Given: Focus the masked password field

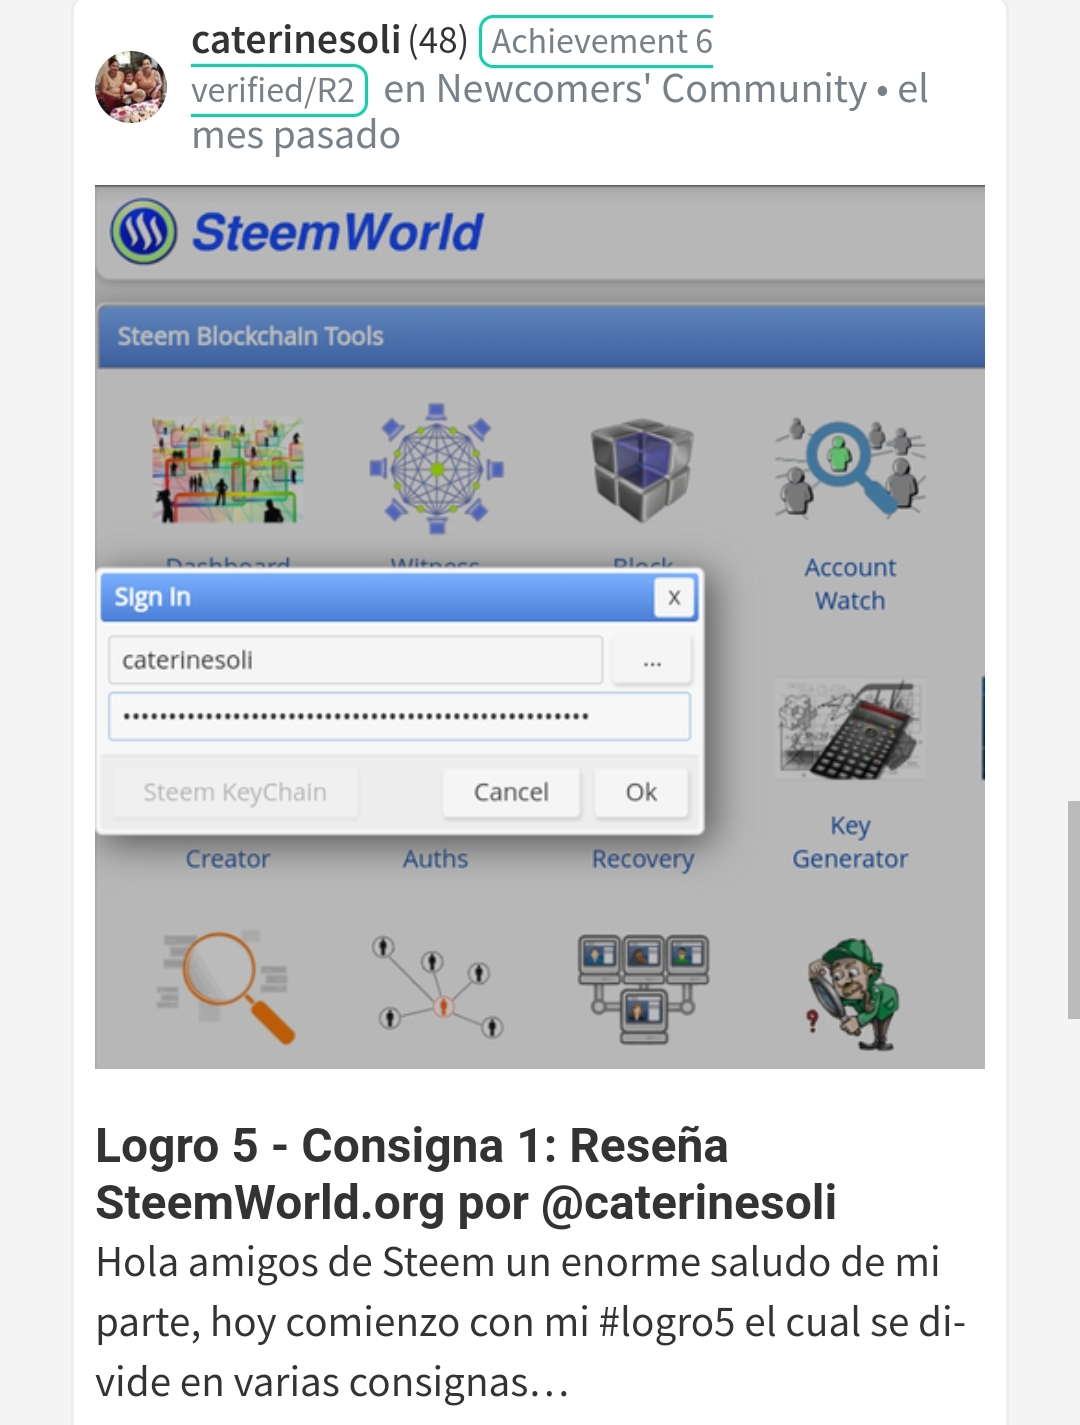Looking at the screenshot, I should 399,717.
